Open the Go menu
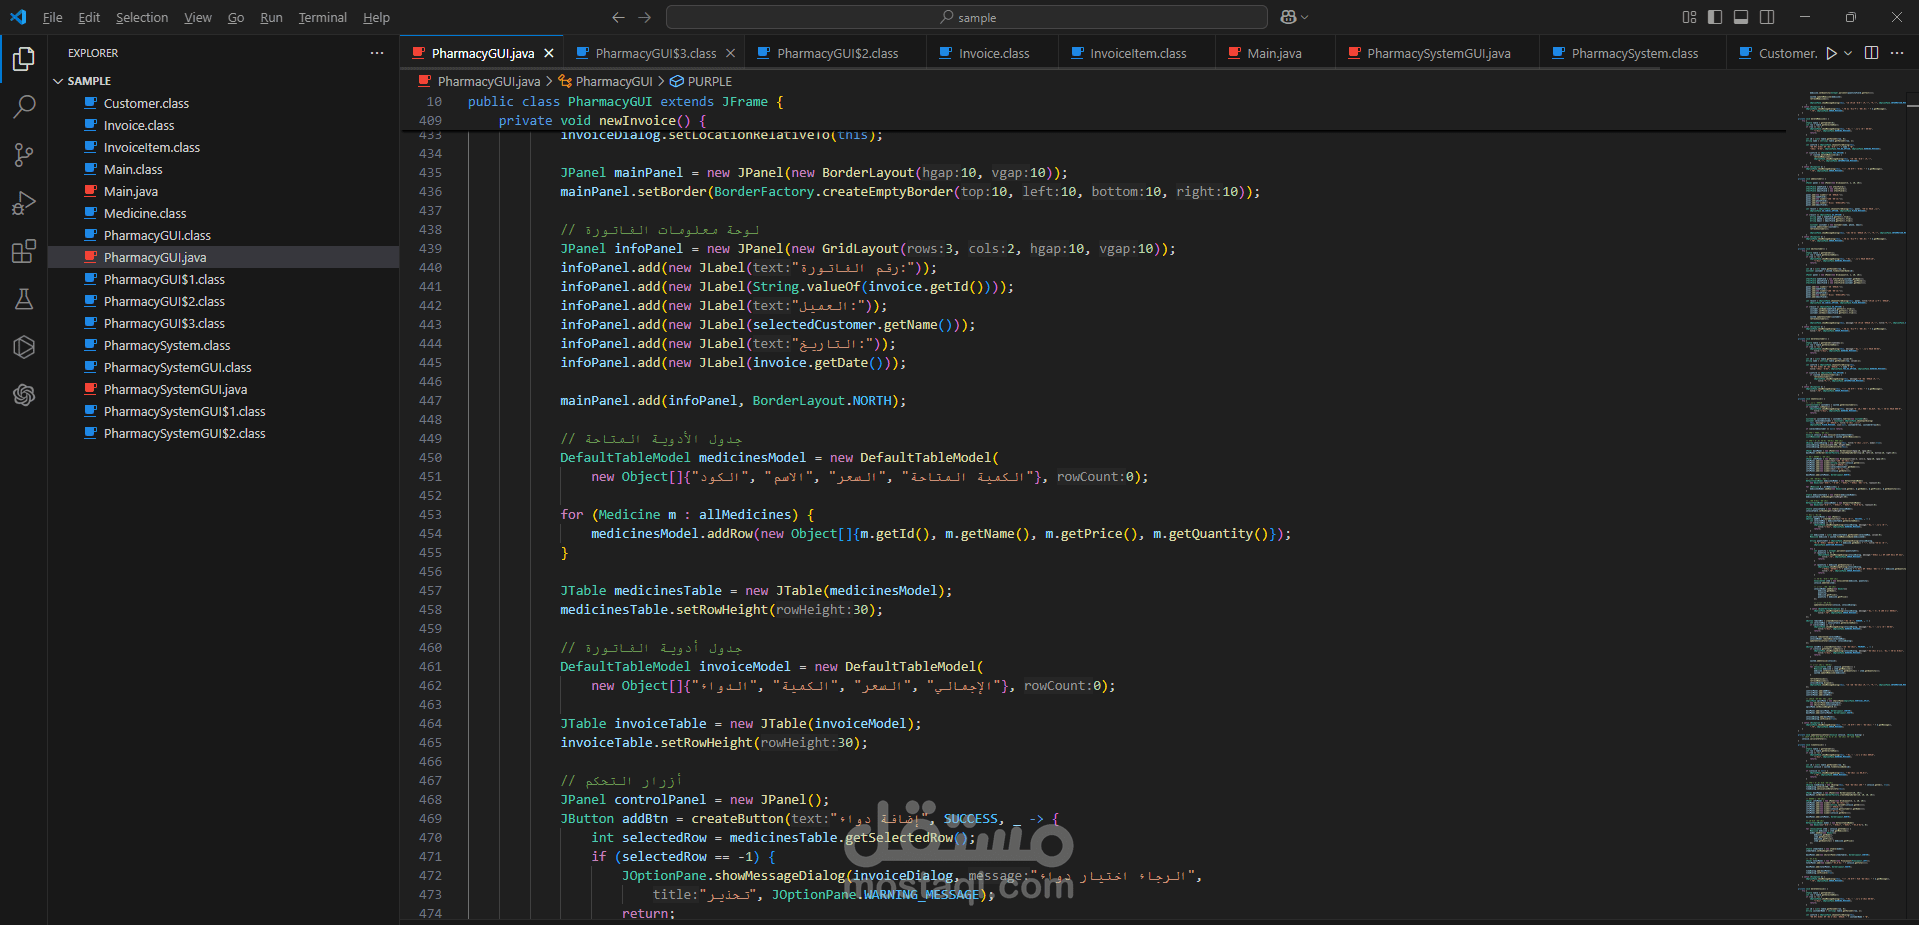1919x925 pixels. pos(236,17)
